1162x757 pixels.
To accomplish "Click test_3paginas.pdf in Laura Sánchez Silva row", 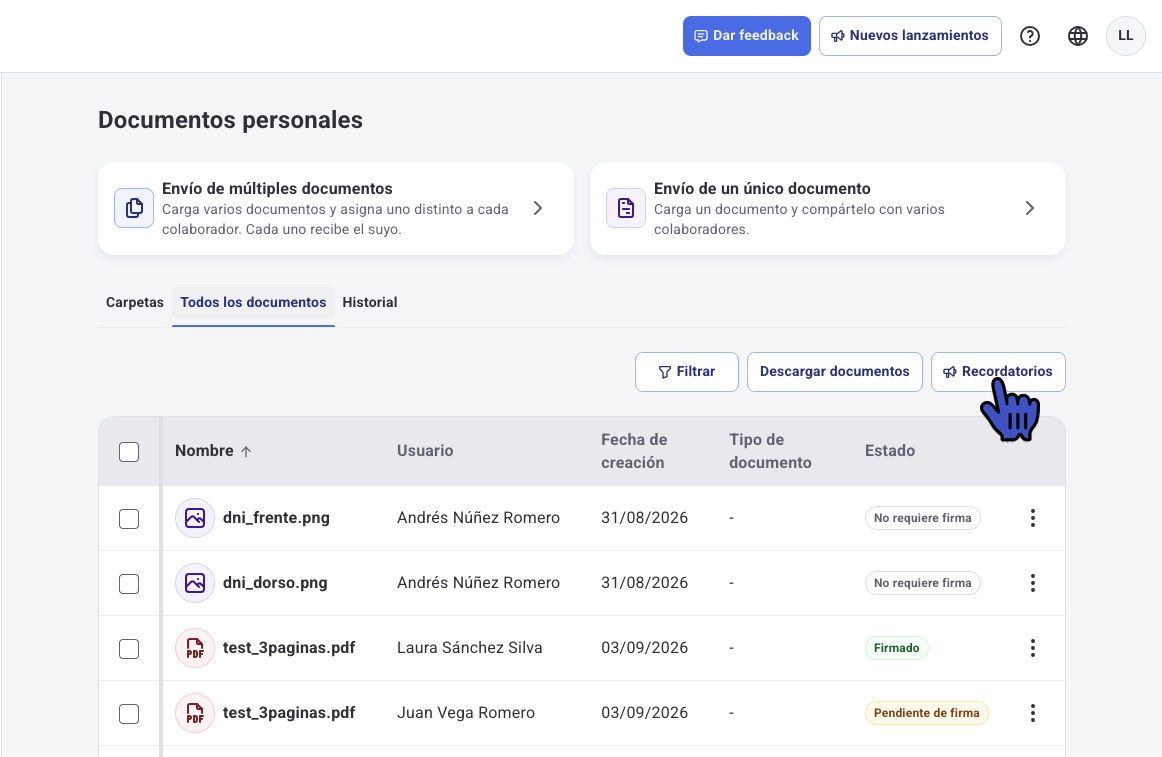I will click(289, 648).
